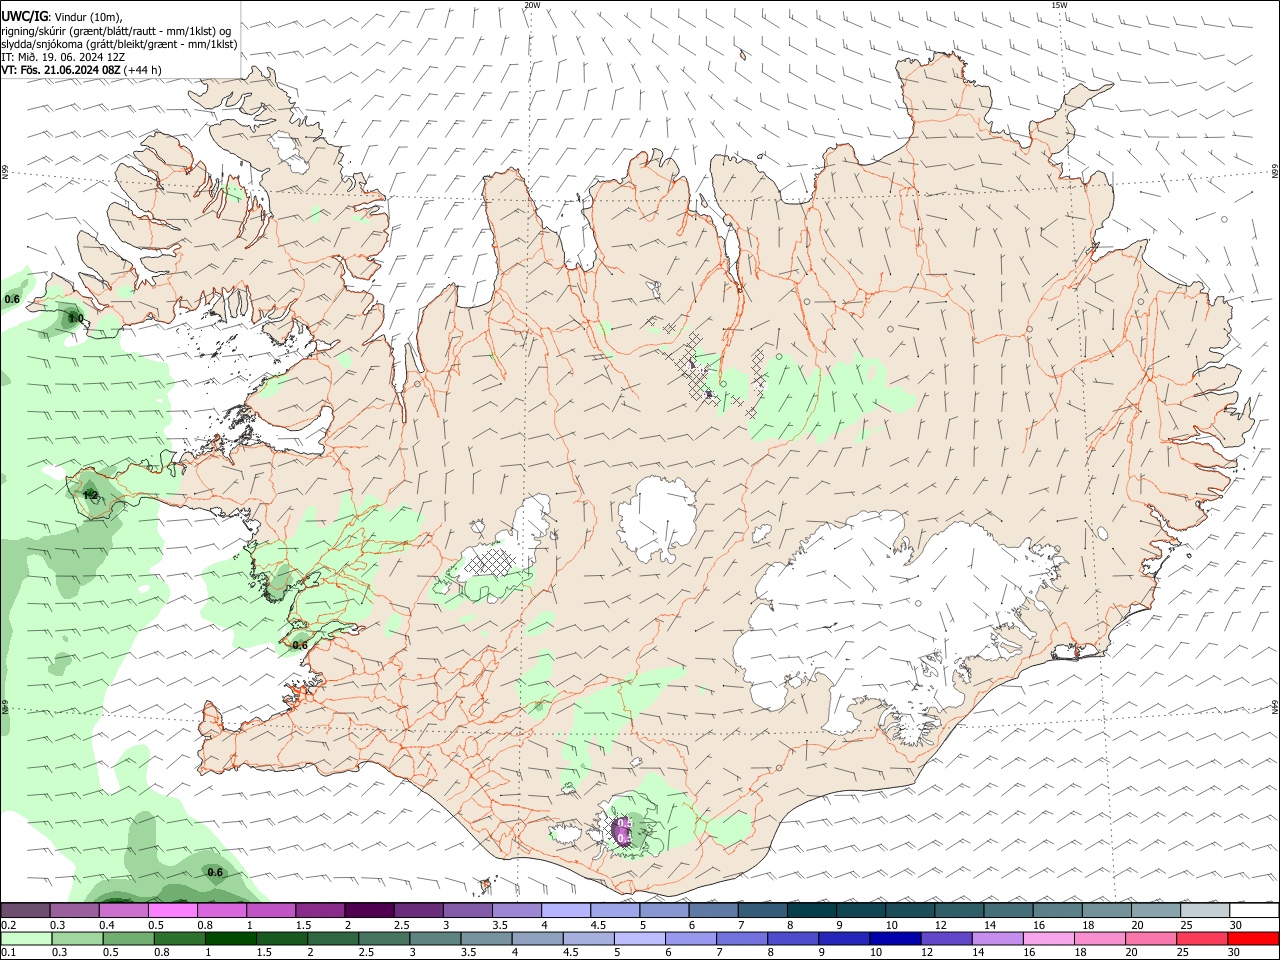Click the '0.4' label on the snow legend
1280x960 pixels.
tap(107, 925)
